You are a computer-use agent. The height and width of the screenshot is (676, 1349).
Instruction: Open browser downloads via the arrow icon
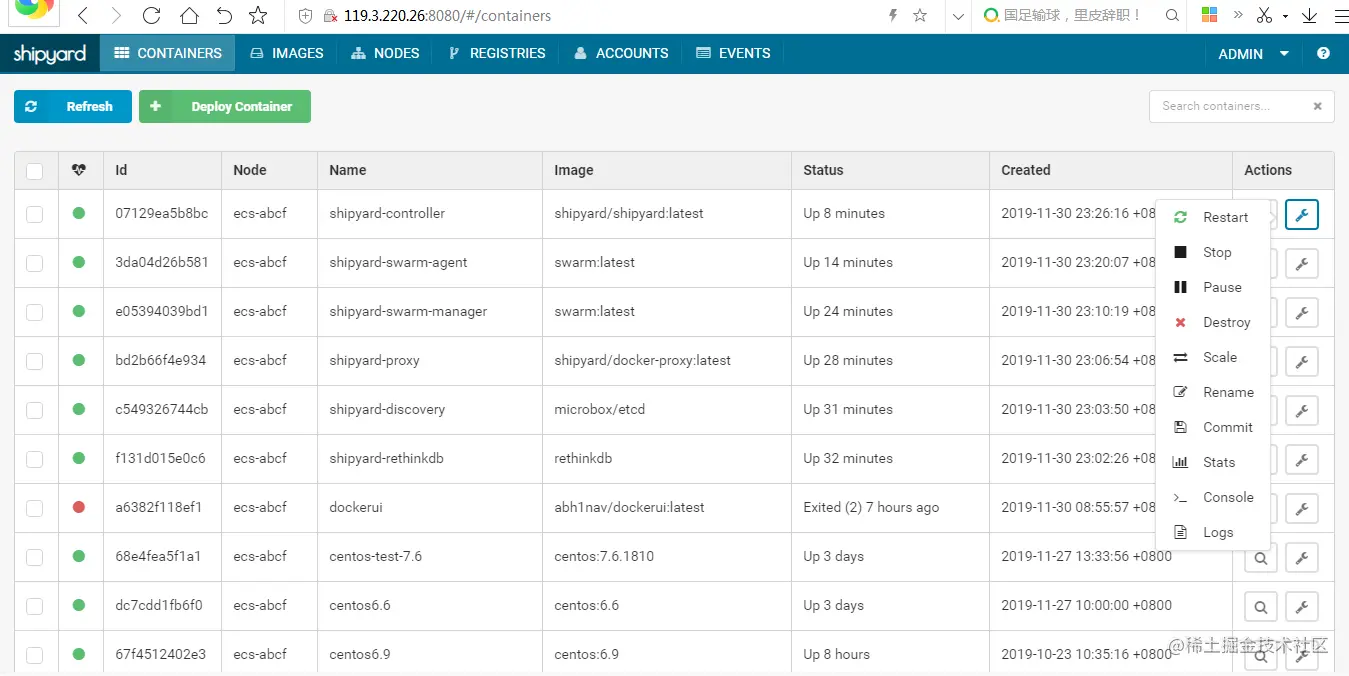pos(1309,15)
